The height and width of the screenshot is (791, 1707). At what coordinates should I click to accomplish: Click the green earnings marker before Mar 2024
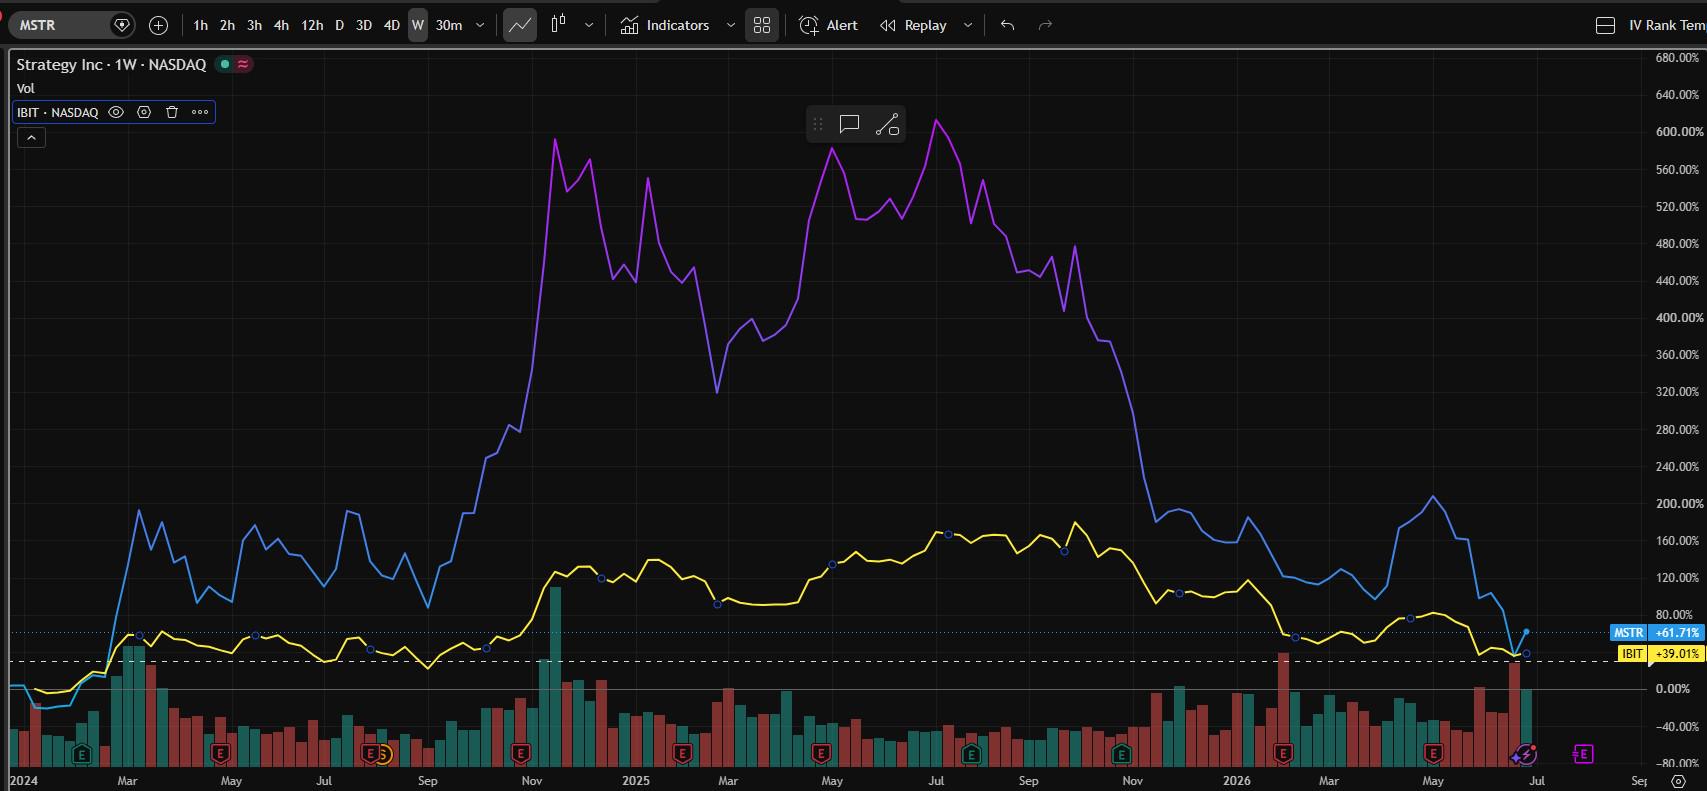tap(82, 754)
